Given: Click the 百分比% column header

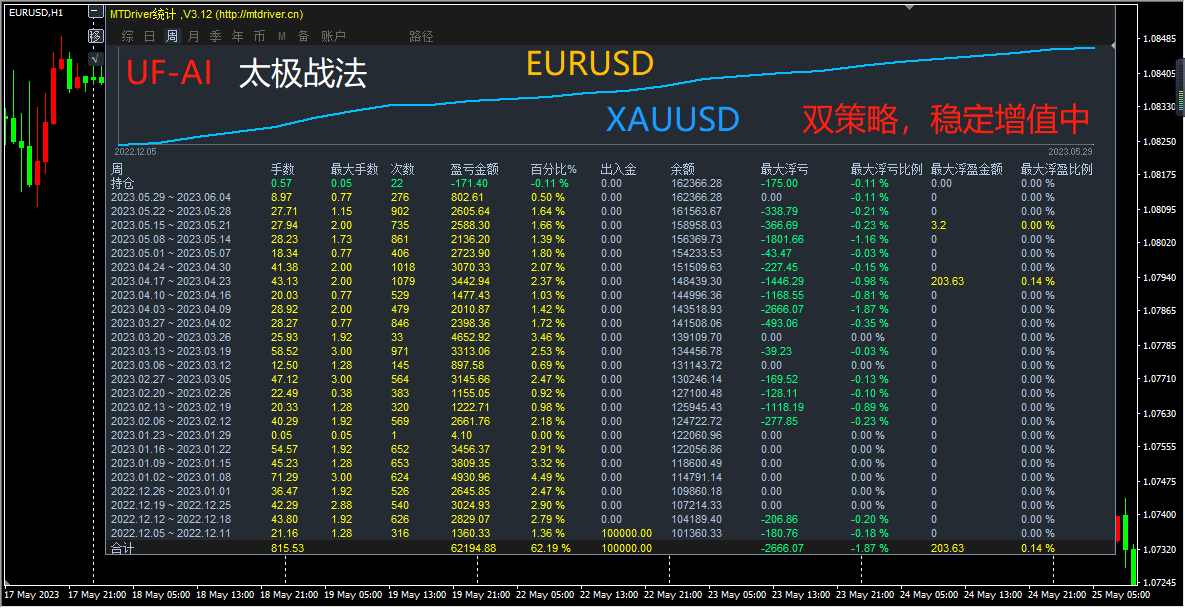Looking at the screenshot, I should click(x=553, y=170).
